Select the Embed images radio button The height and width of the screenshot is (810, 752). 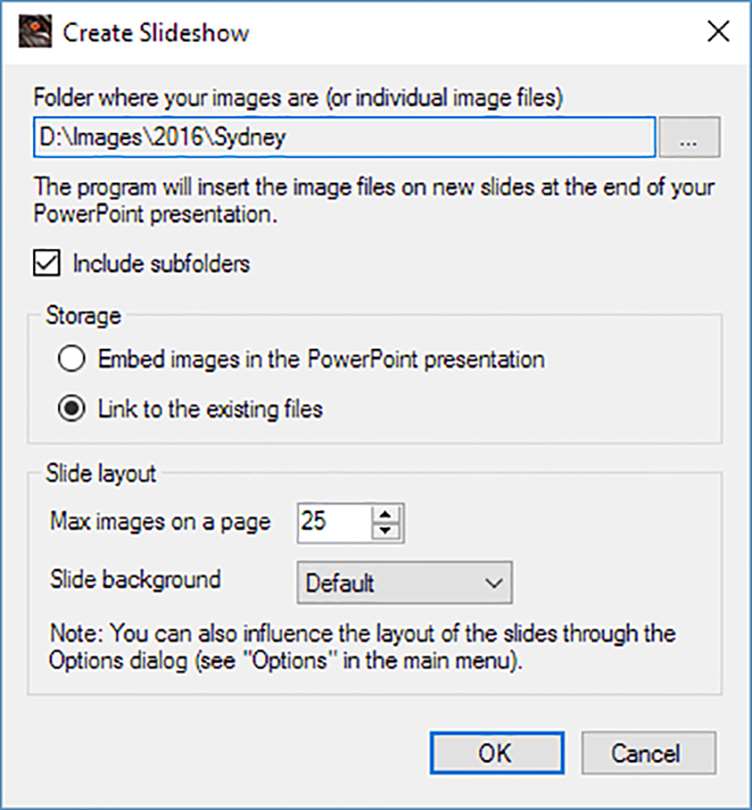pos(72,359)
